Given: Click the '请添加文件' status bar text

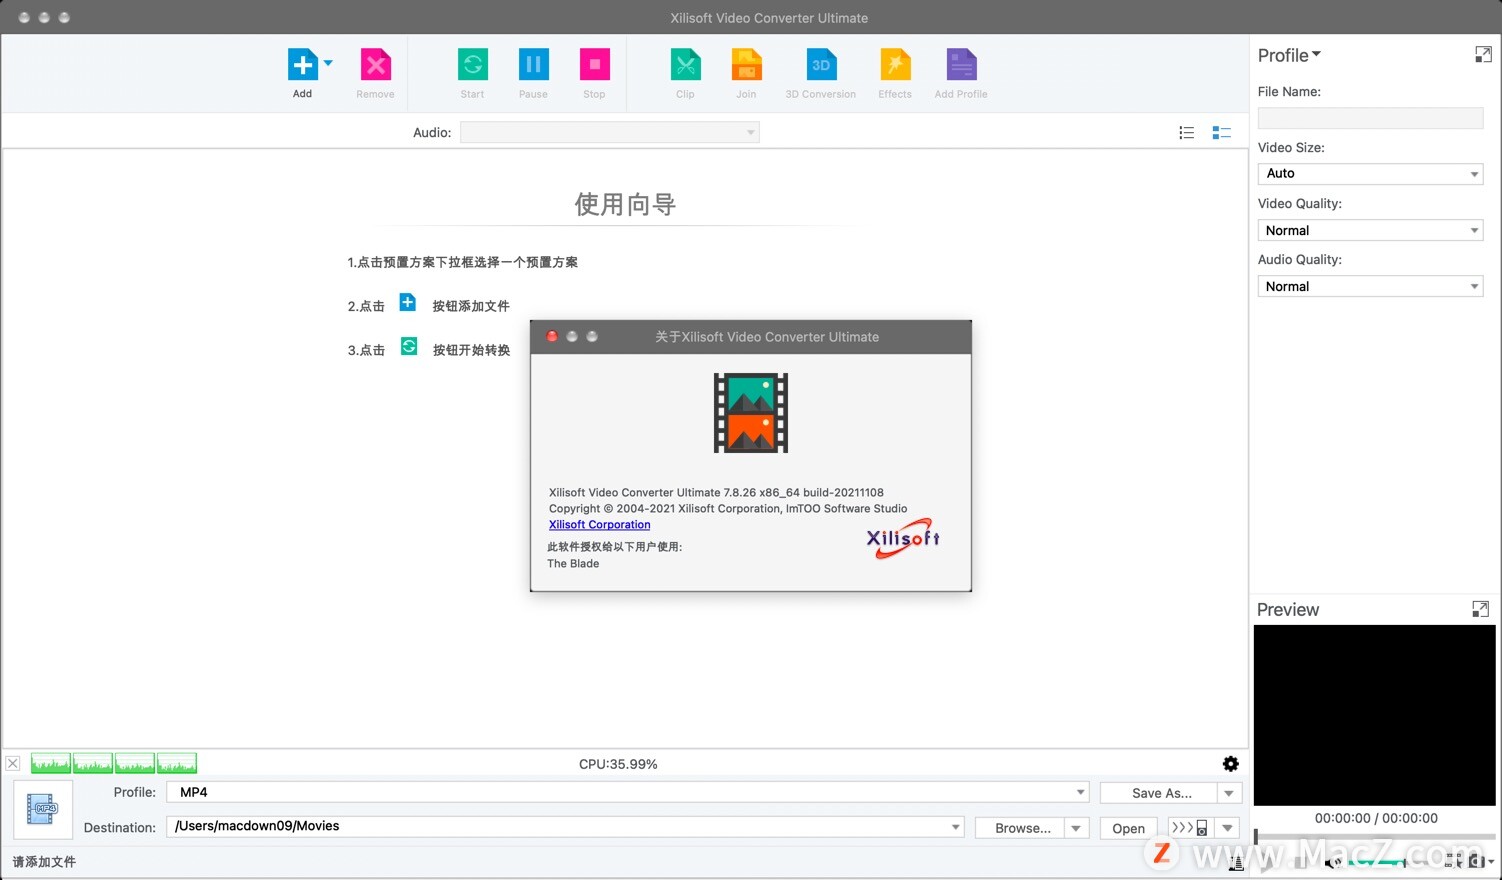Looking at the screenshot, I should 44,861.
